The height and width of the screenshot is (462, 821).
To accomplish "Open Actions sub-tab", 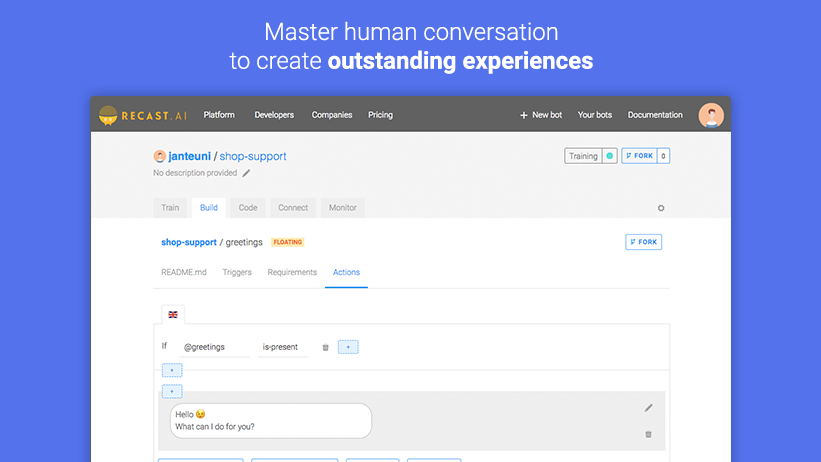I will click(346, 272).
